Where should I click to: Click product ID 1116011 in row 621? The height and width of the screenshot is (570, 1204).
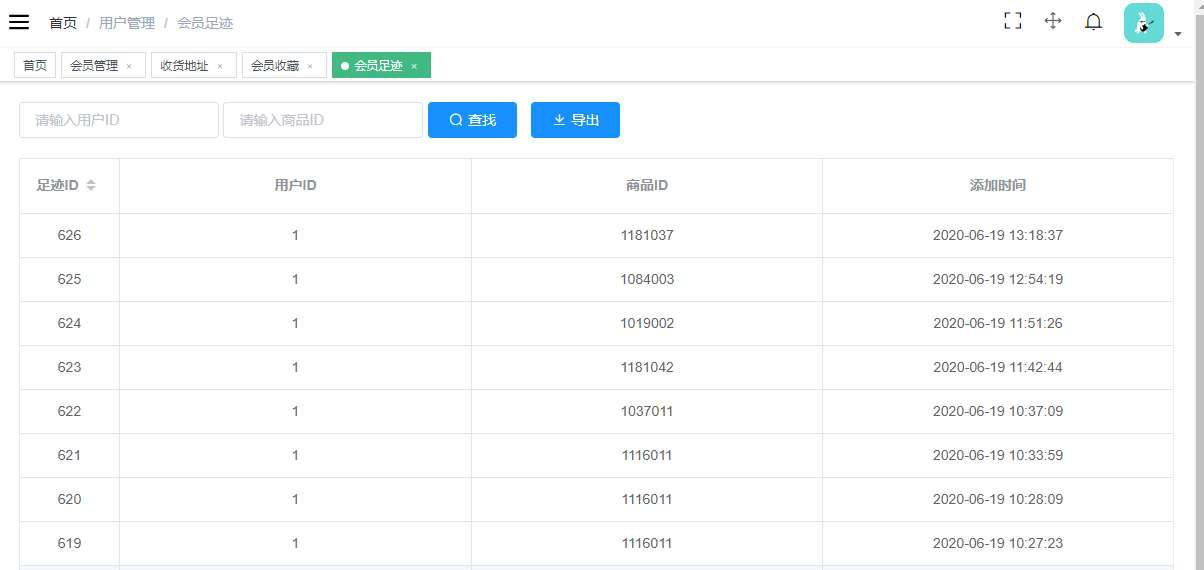pos(647,455)
